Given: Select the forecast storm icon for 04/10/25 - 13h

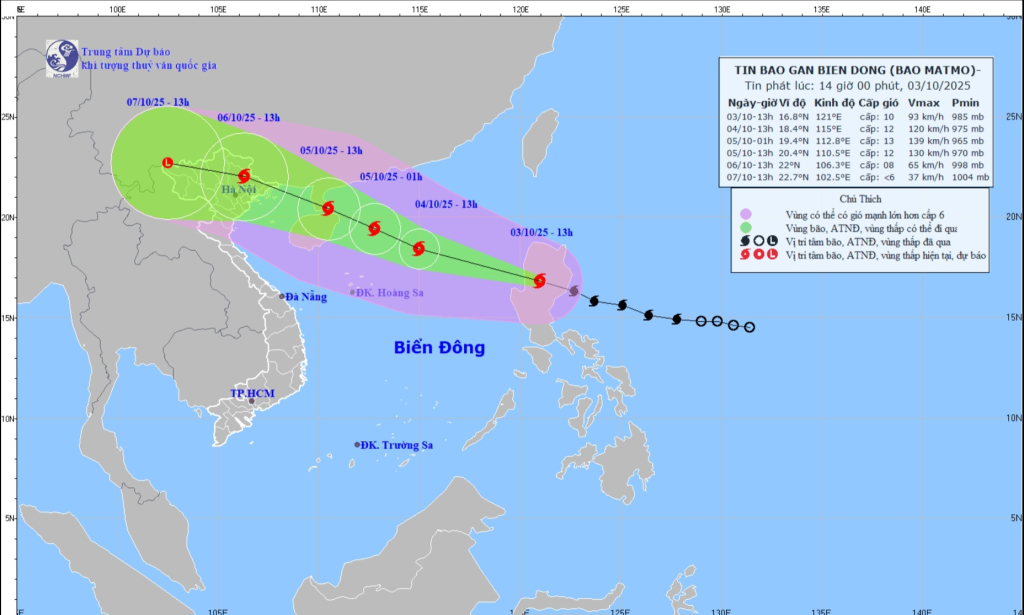Looking at the screenshot, I should tap(419, 248).
